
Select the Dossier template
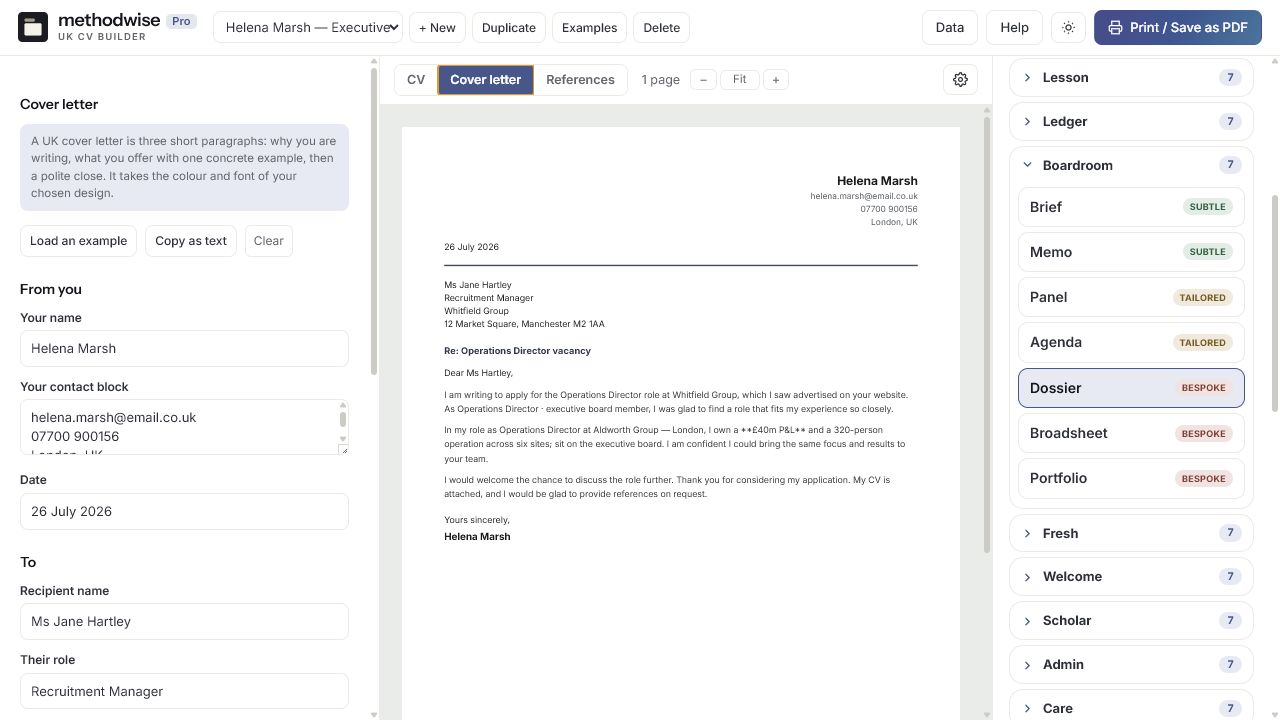(x=1131, y=388)
